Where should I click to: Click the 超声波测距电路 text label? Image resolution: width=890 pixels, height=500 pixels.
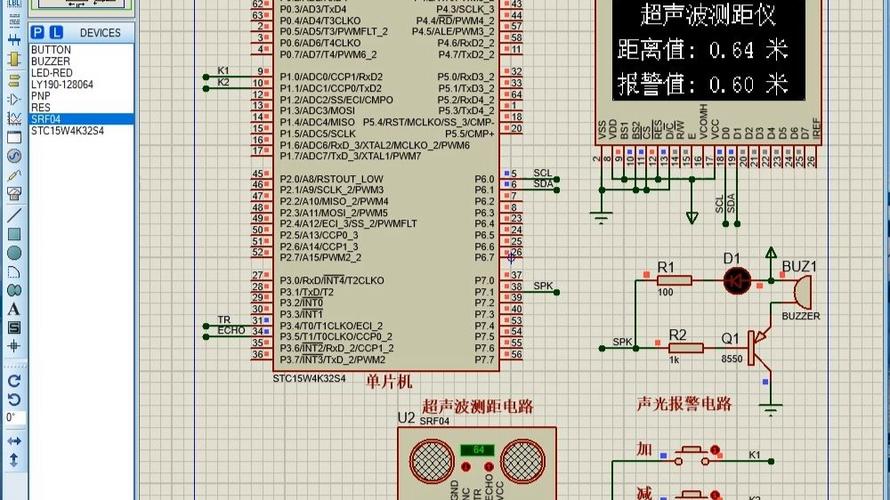(477, 406)
